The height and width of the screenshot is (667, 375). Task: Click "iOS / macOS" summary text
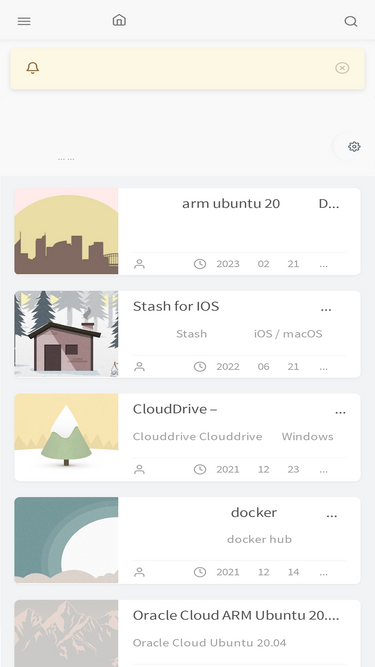[x=288, y=334]
